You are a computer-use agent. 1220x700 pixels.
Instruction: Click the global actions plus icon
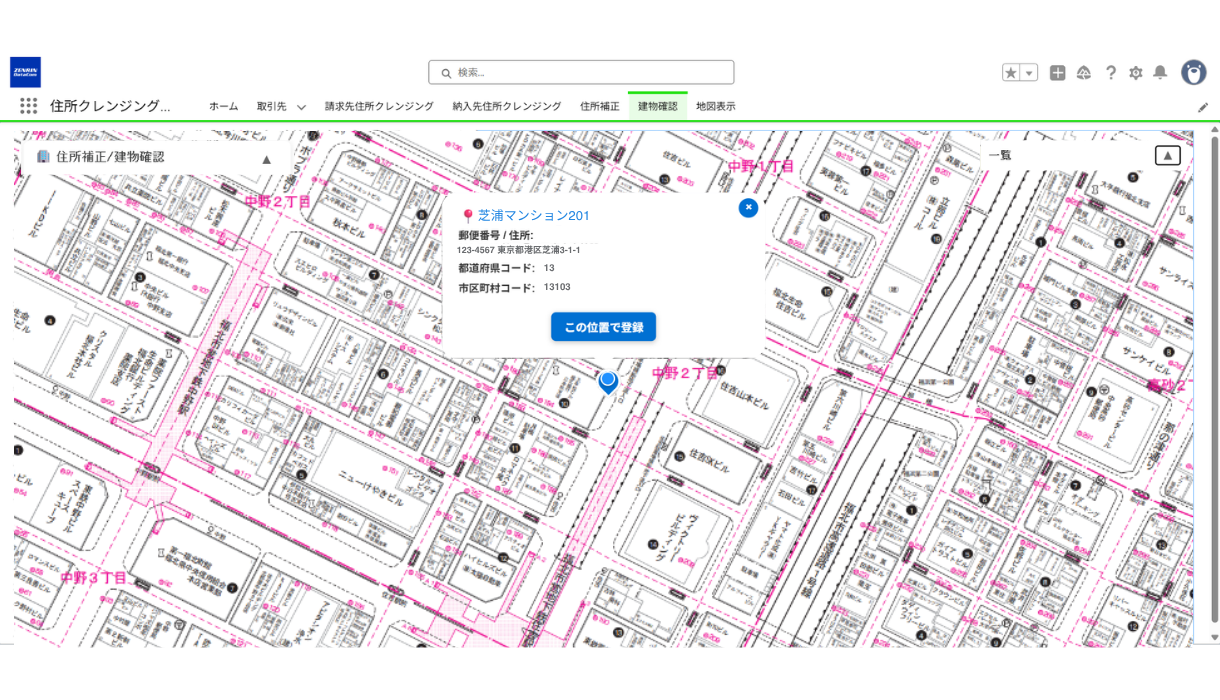pos(1057,73)
